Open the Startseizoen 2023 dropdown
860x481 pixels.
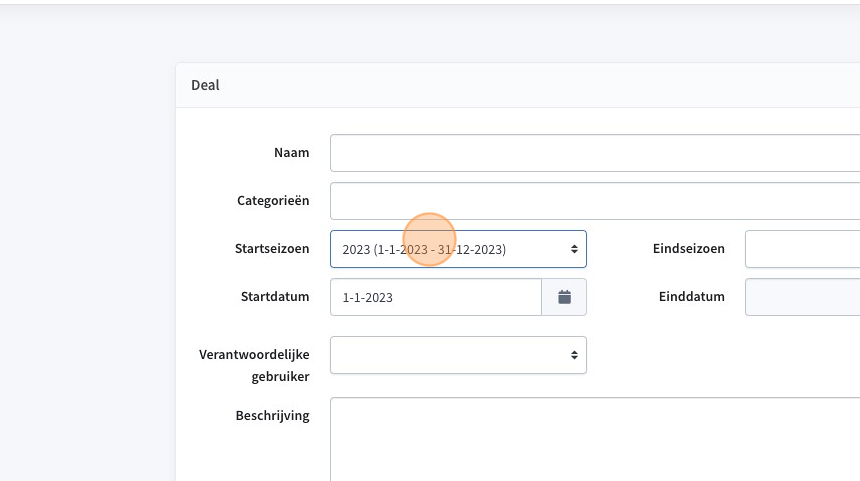[x=459, y=250]
